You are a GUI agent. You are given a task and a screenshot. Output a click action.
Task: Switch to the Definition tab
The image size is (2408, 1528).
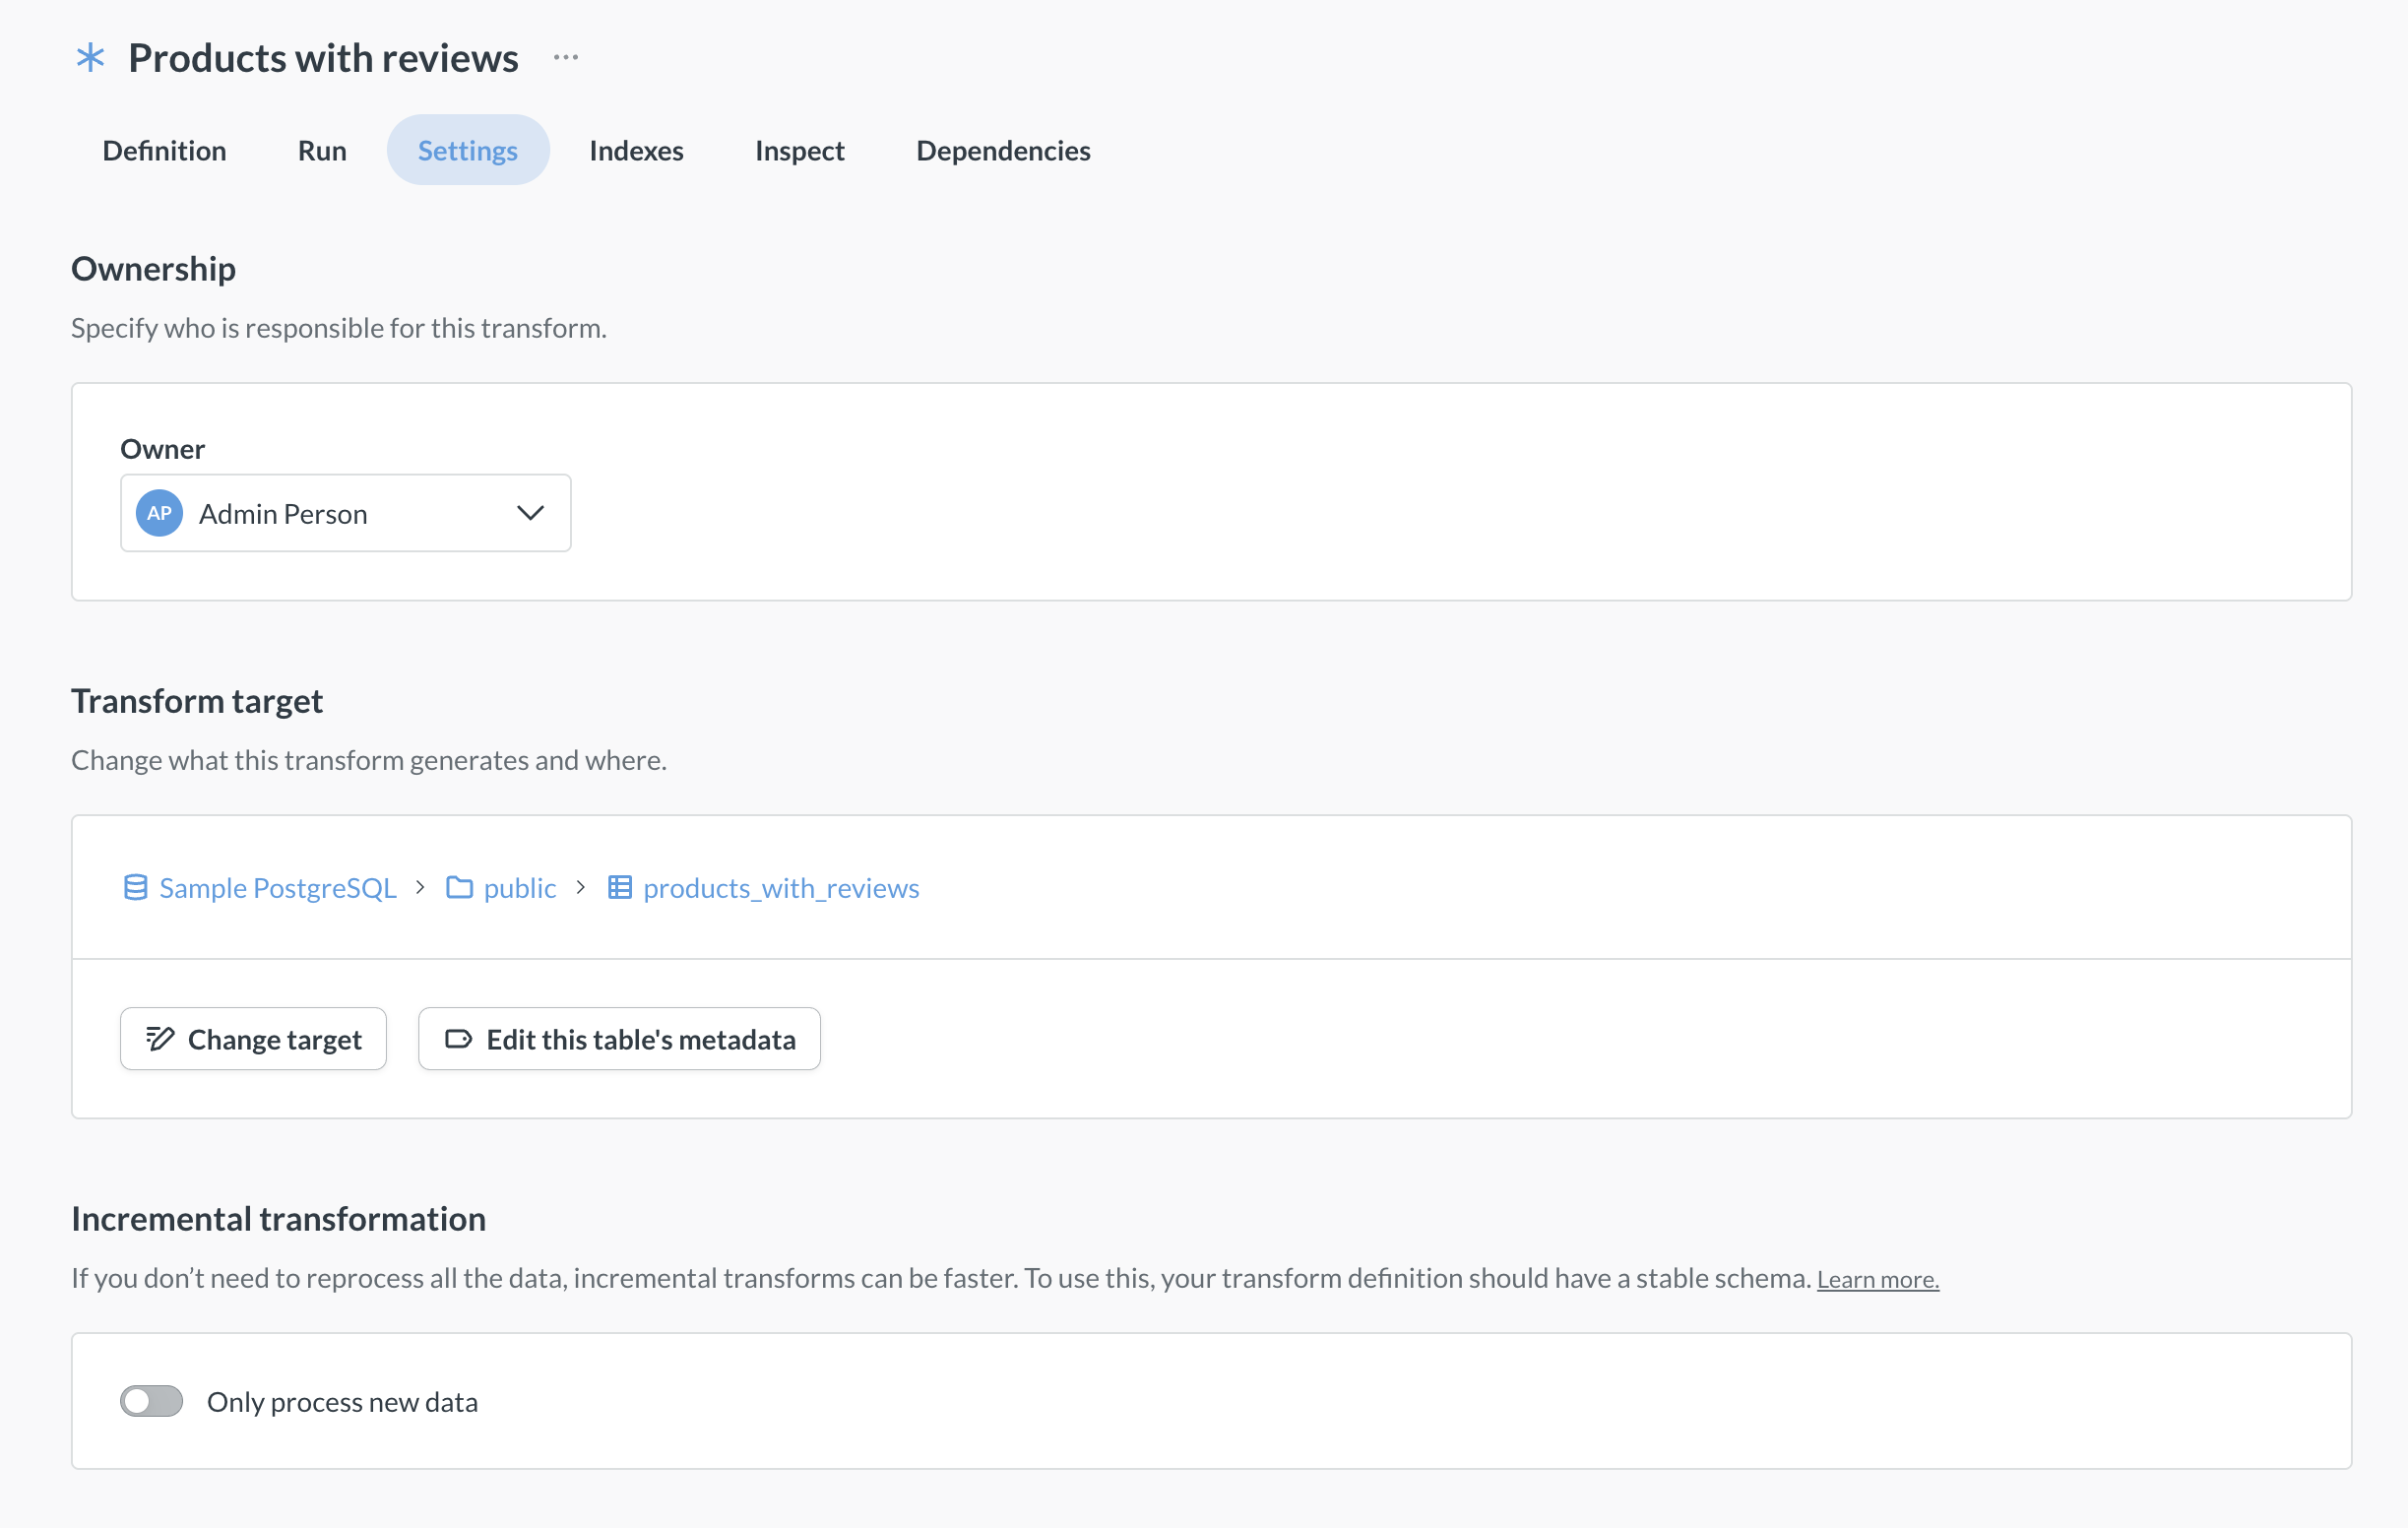164,150
